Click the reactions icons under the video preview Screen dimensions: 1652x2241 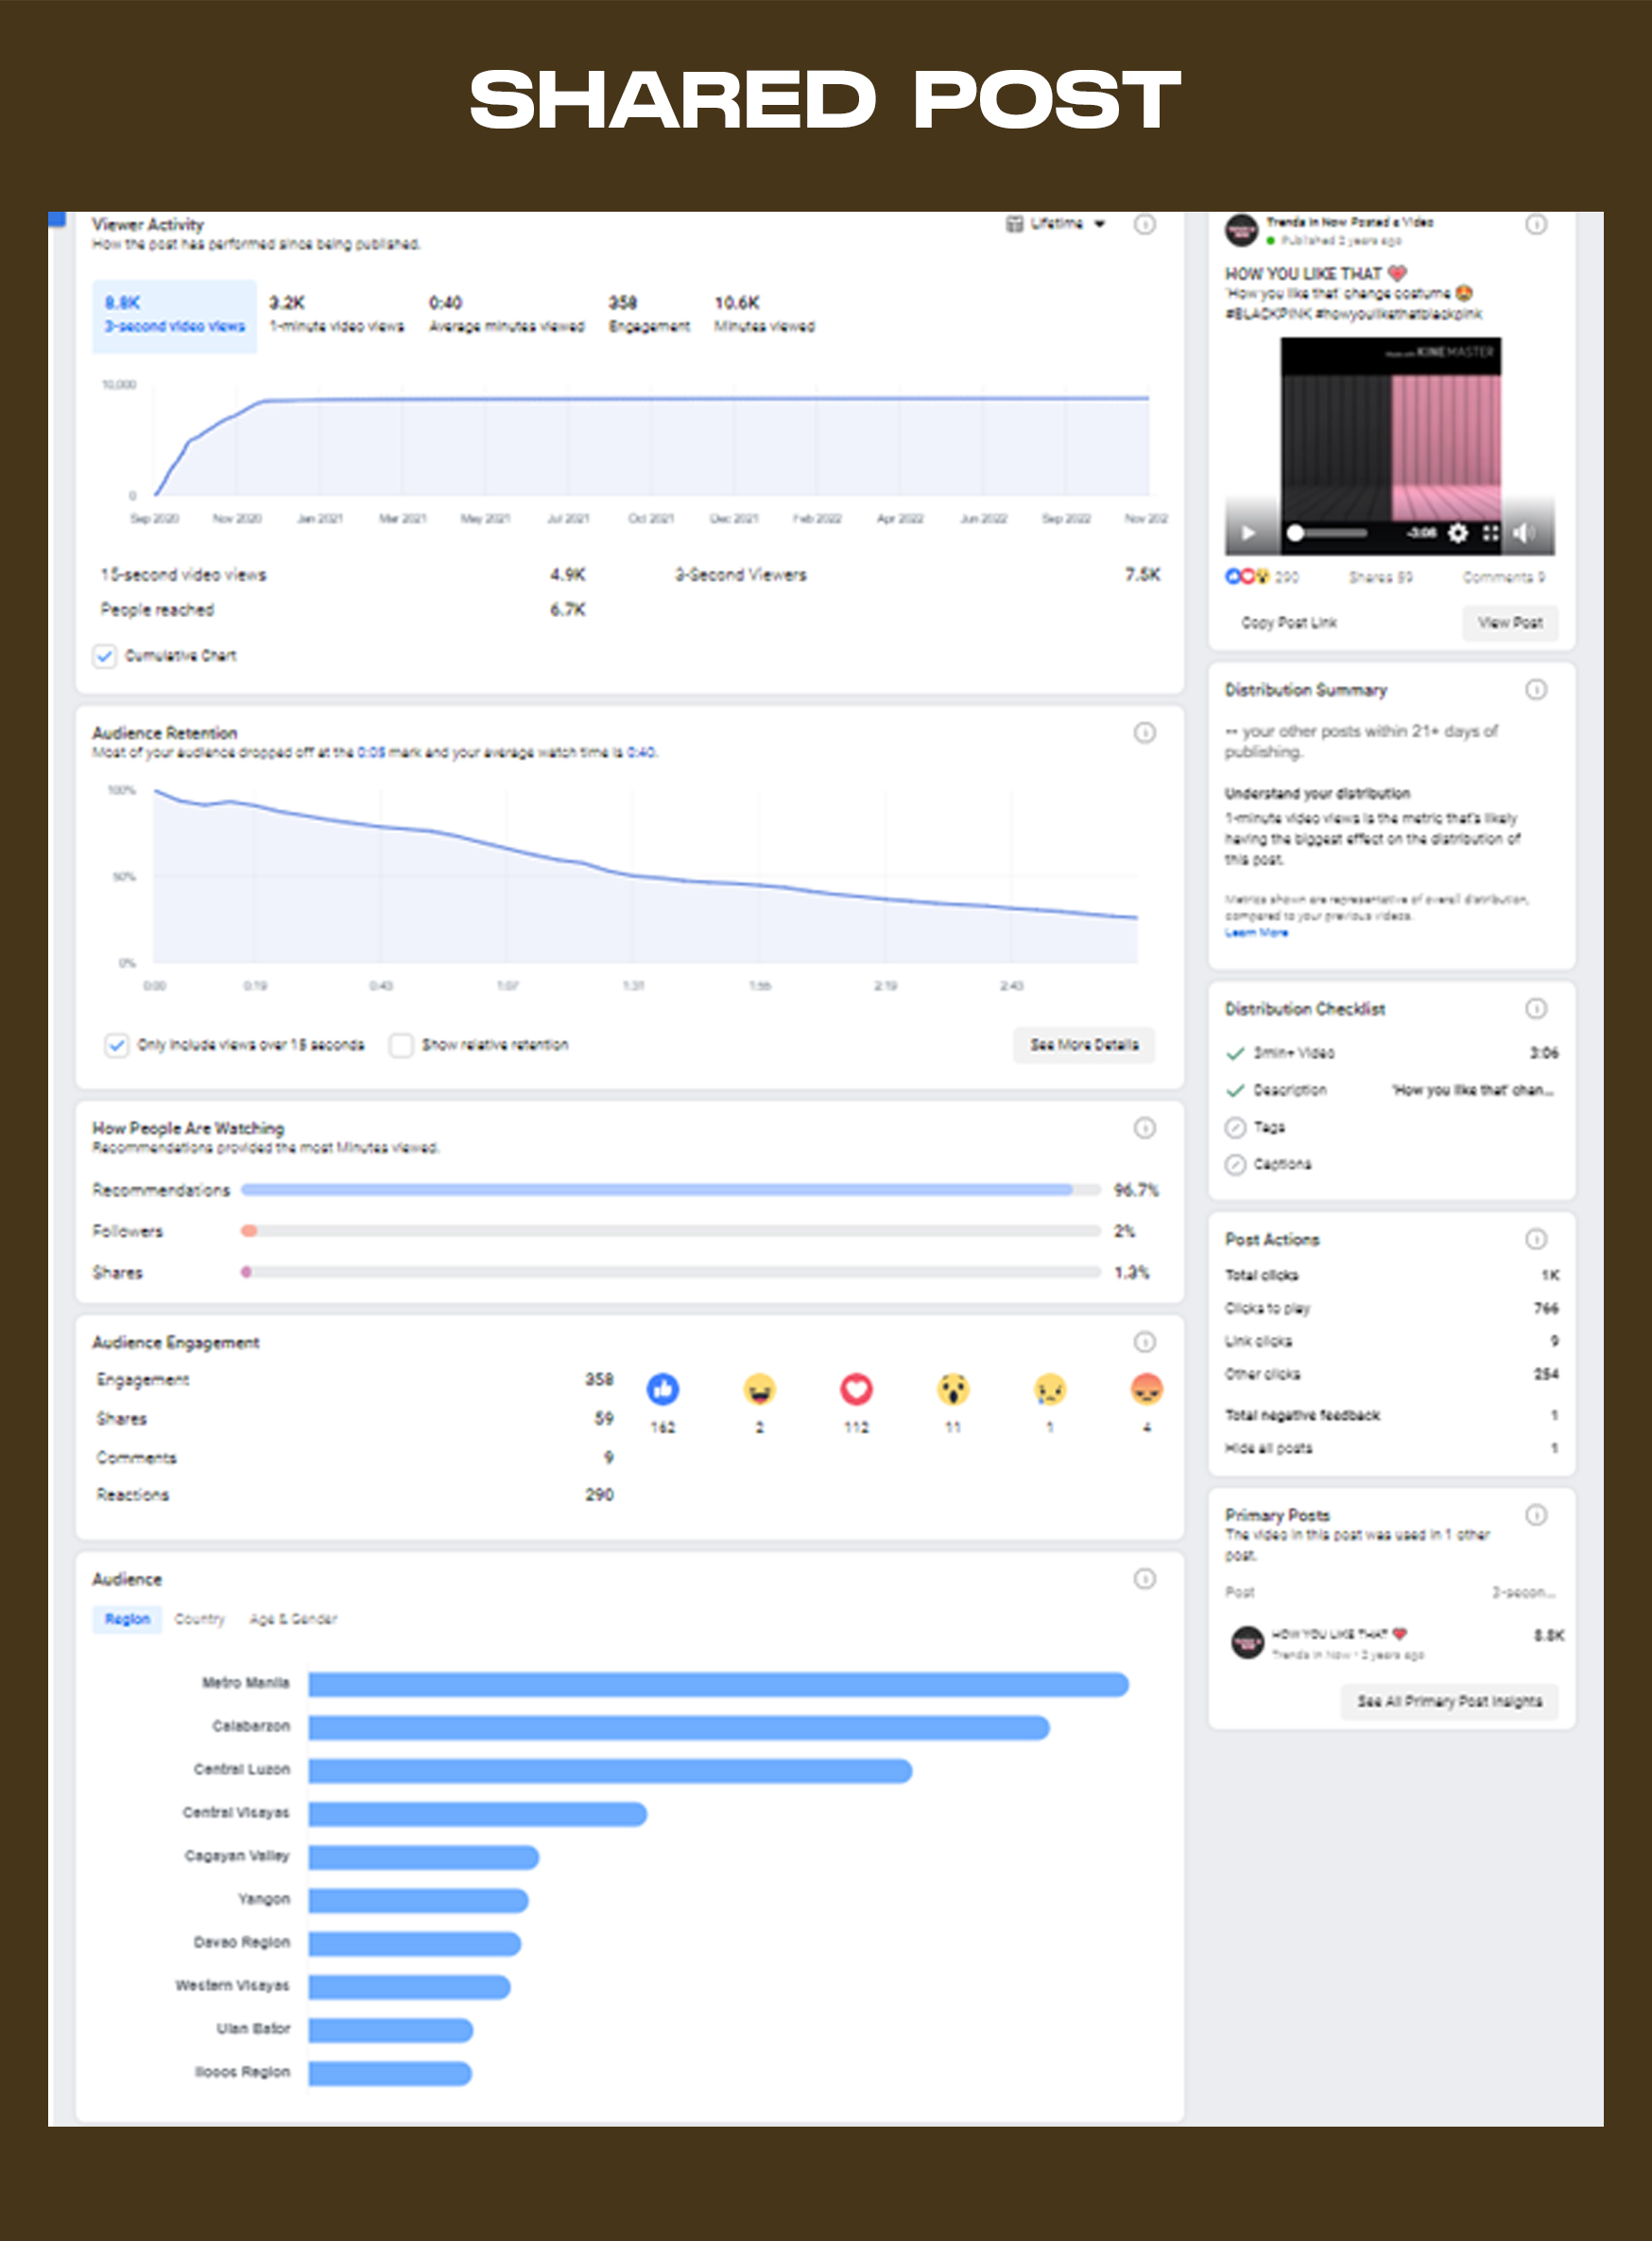pyautogui.click(x=1248, y=577)
